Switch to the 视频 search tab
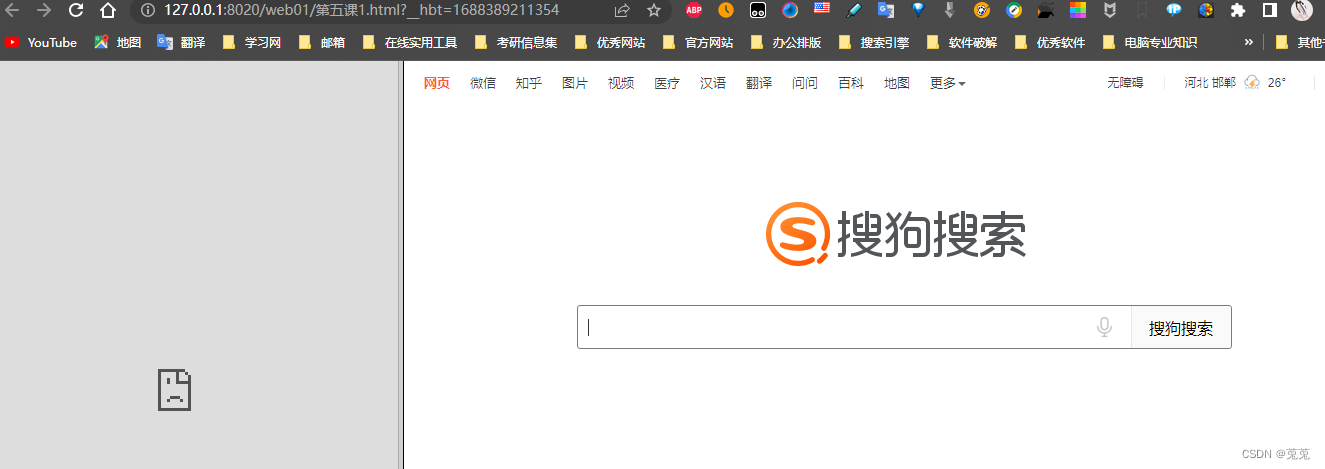Viewport: 1325px width, 469px height. tap(621, 83)
